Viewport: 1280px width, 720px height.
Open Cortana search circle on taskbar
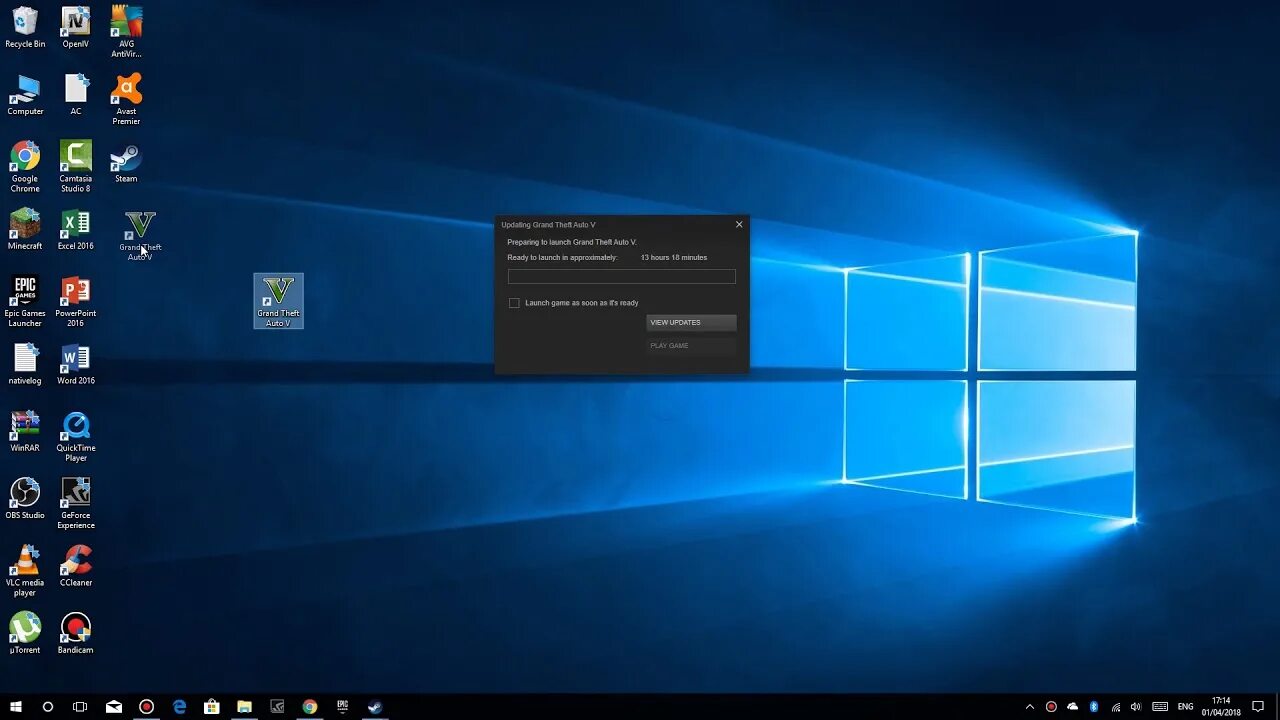47,706
